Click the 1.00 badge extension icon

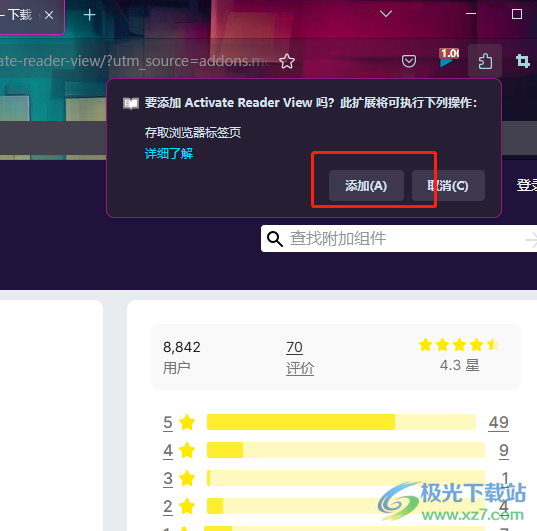tap(449, 58)
